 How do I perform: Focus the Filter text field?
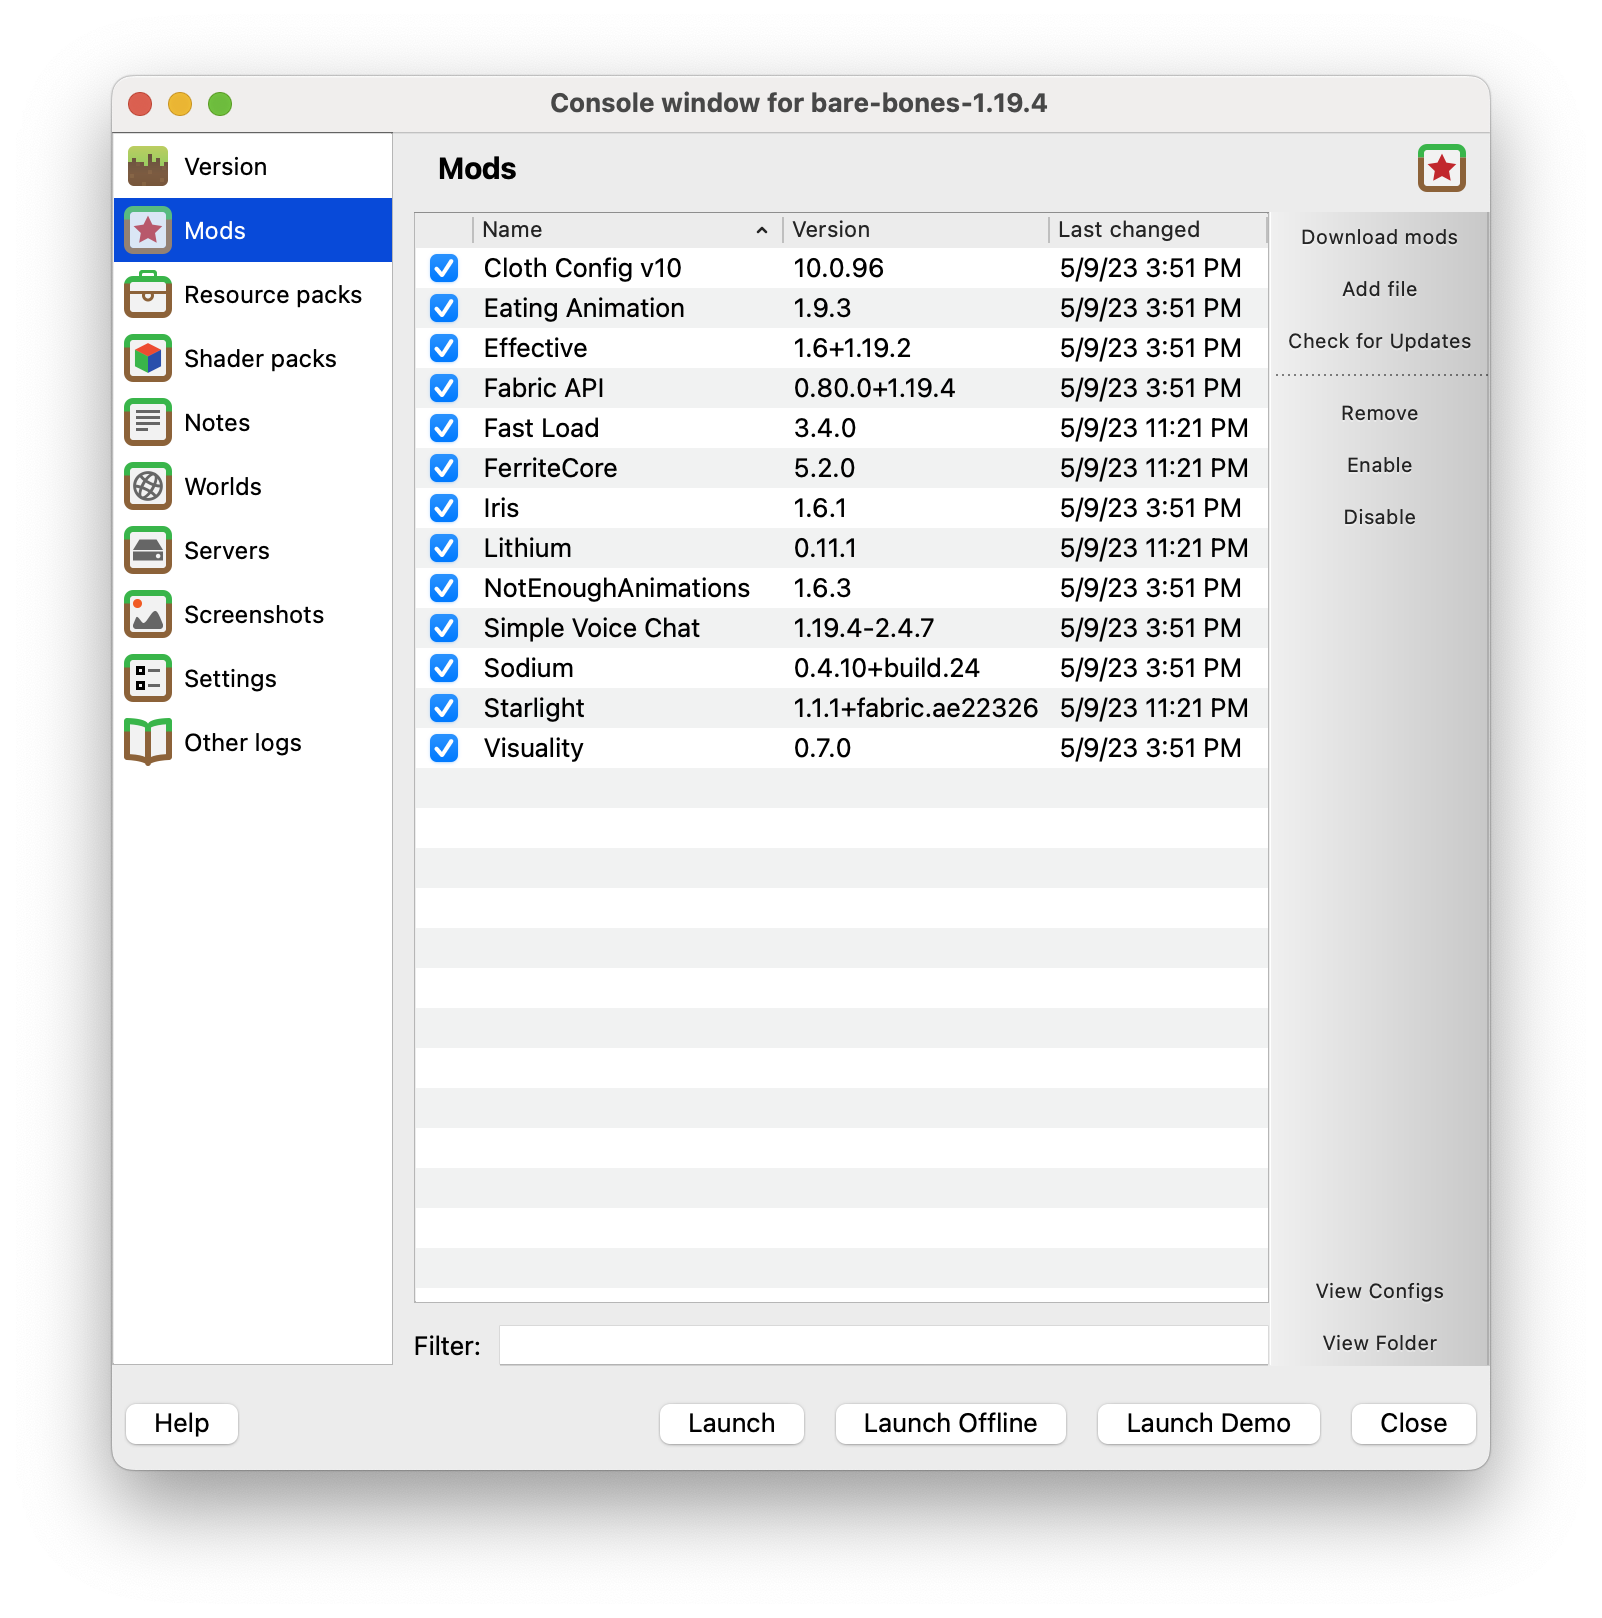(x=883, y=1346)
